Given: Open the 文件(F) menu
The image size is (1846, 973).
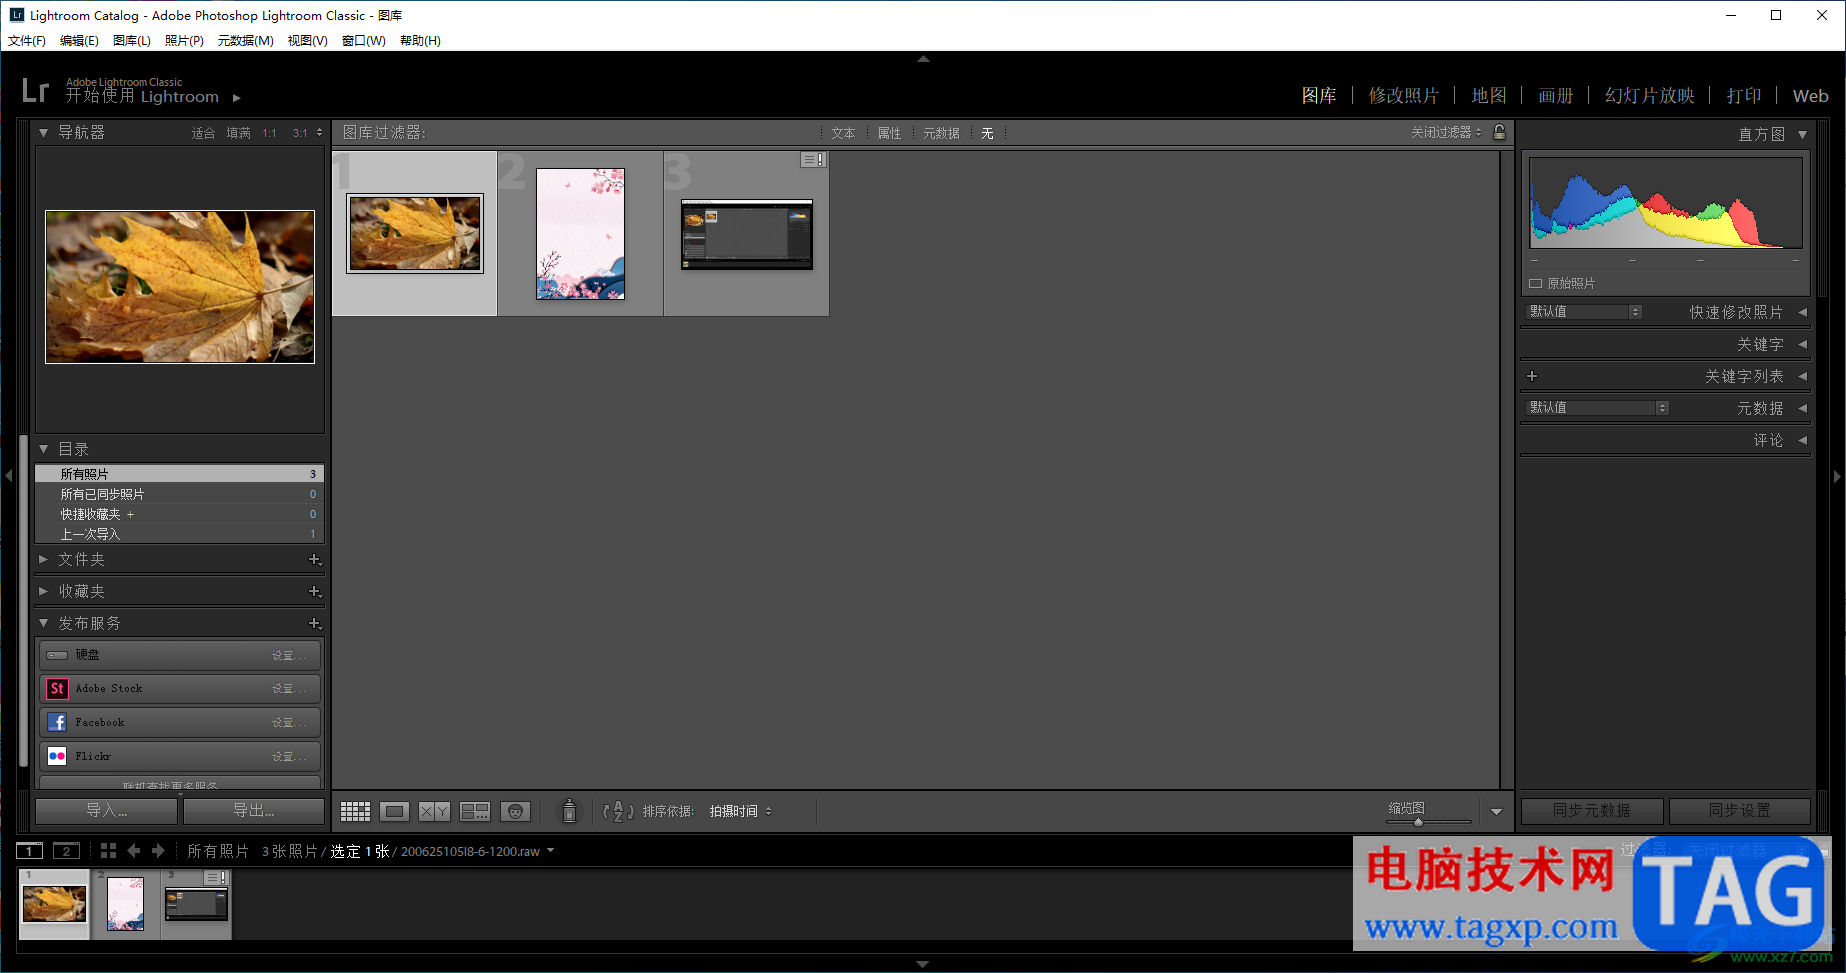Looking at the screenshot, I should coord(27,41).
